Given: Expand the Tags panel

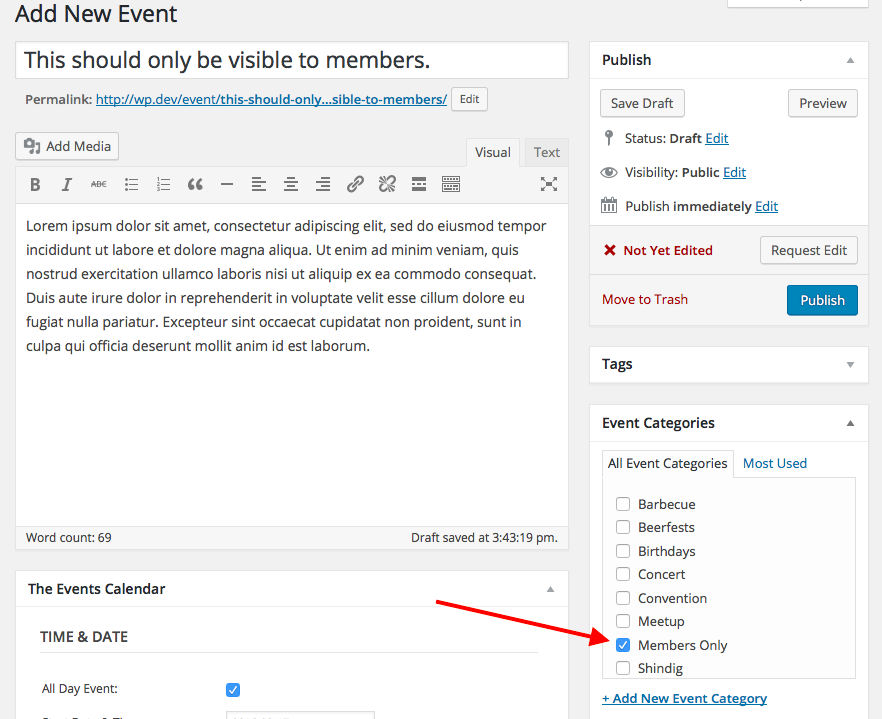Looking at the screenshot, I should pos(850,364).
